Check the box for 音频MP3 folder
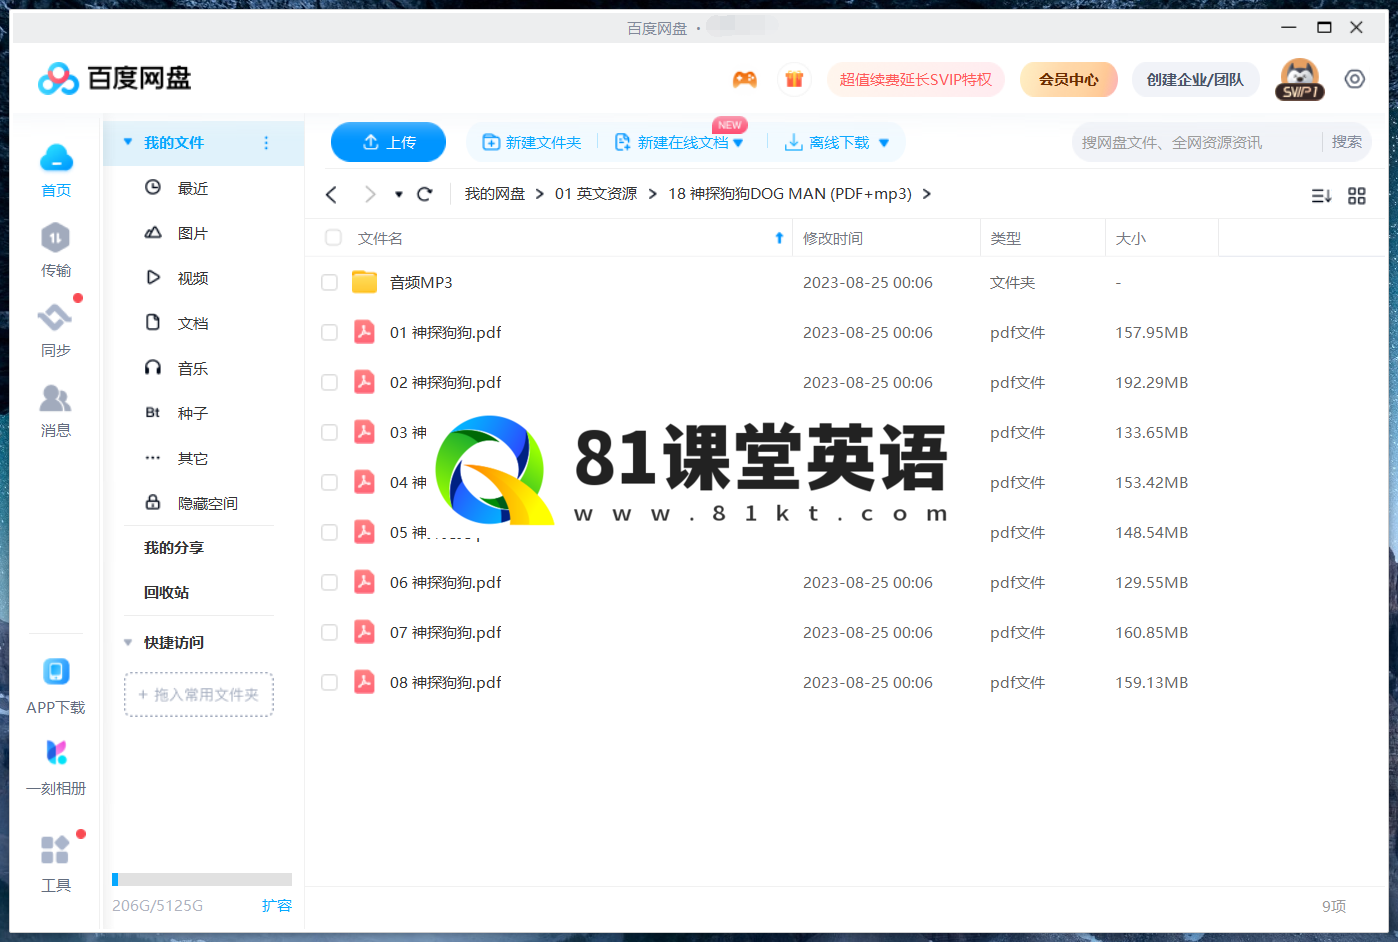This screenshot has height=942, width=1398. pyautogui.click(x=329, y=282)
